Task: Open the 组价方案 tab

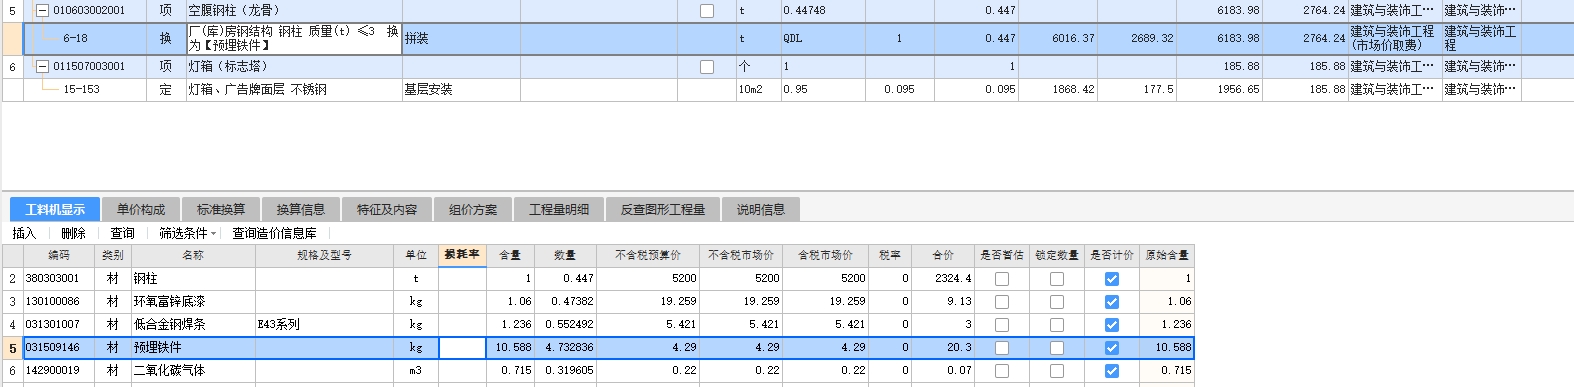Action: point(473,209)
